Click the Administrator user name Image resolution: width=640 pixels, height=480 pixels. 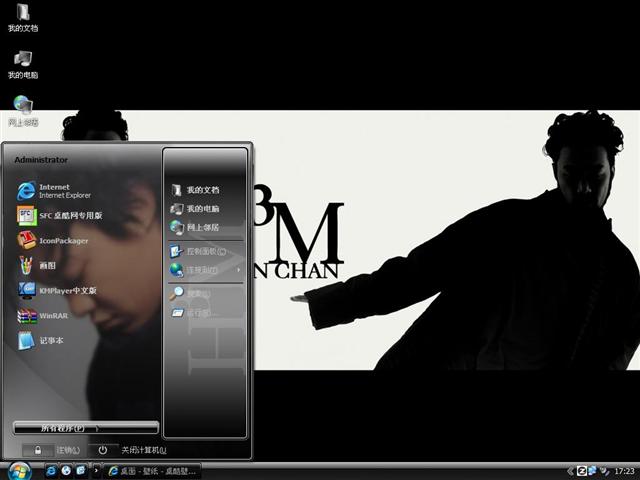tap(41, 160)
